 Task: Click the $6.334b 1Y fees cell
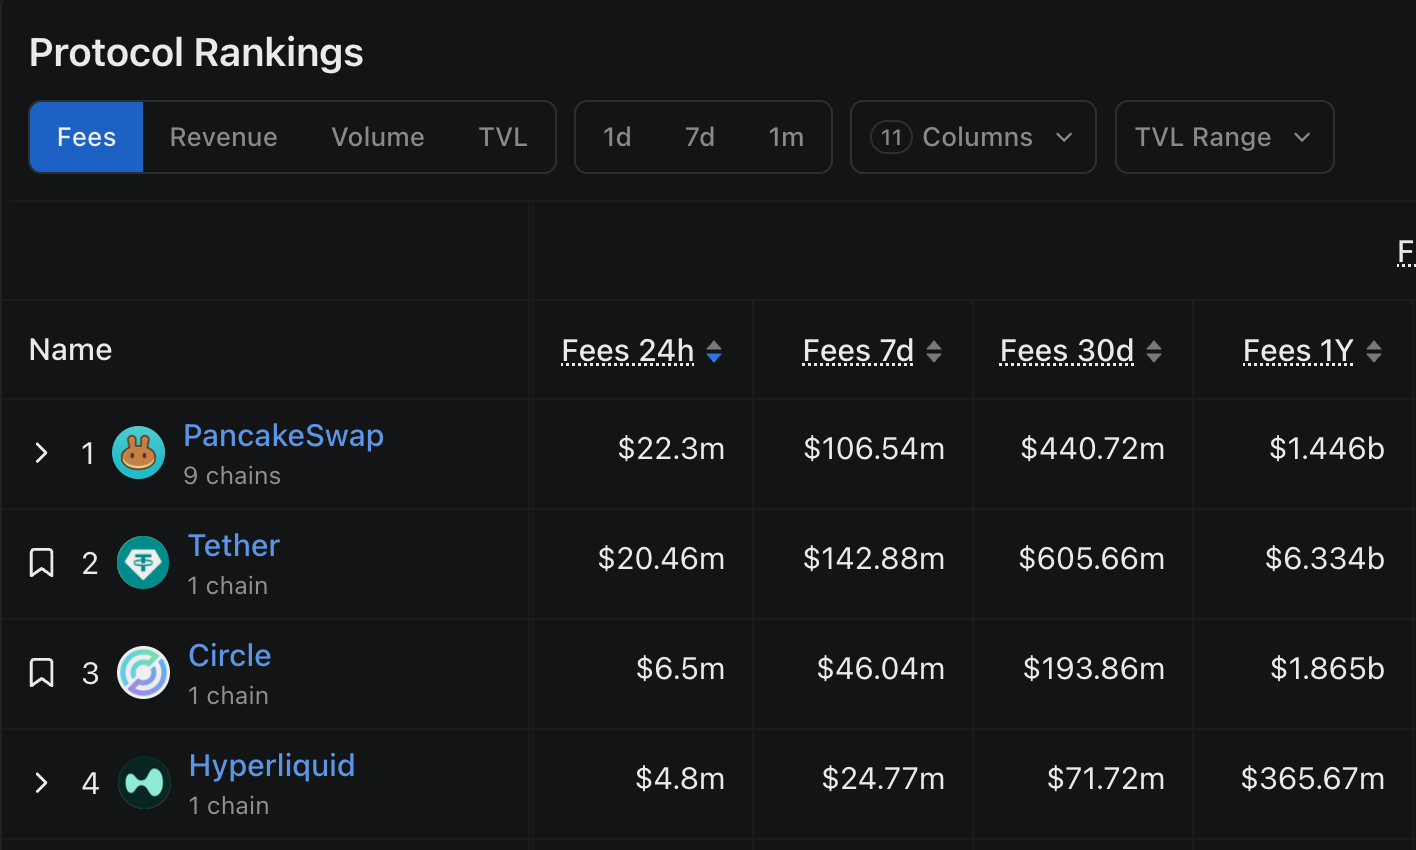[x=1325, y=559]
